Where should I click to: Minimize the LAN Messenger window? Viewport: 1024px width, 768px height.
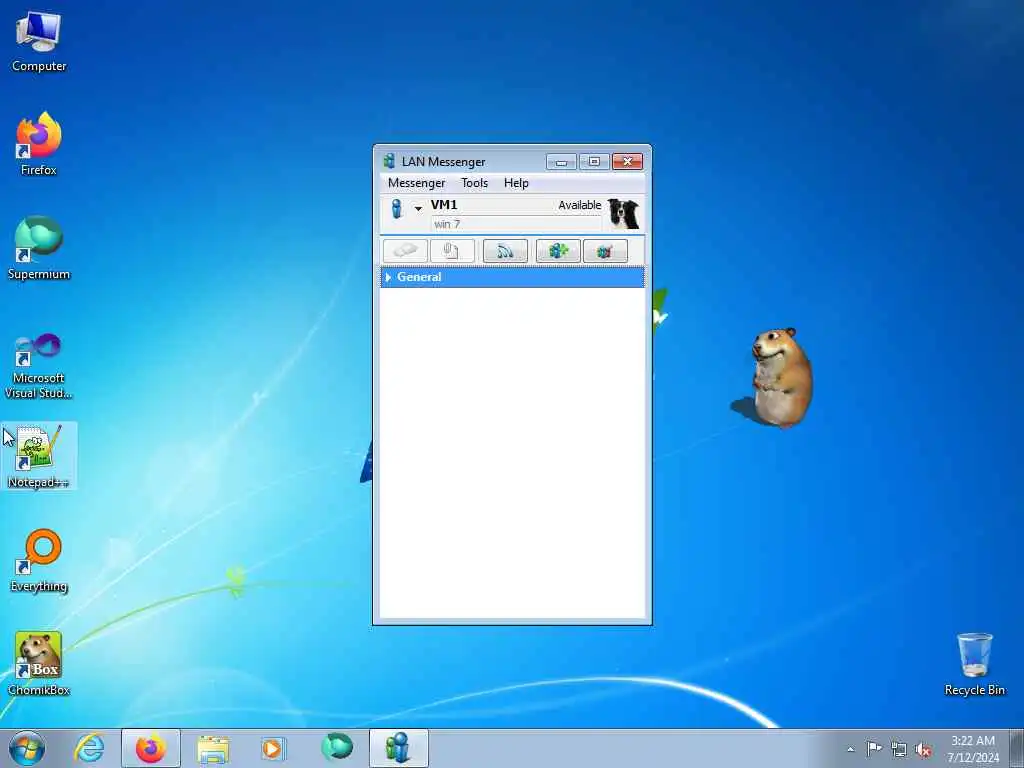pos(561,161)
